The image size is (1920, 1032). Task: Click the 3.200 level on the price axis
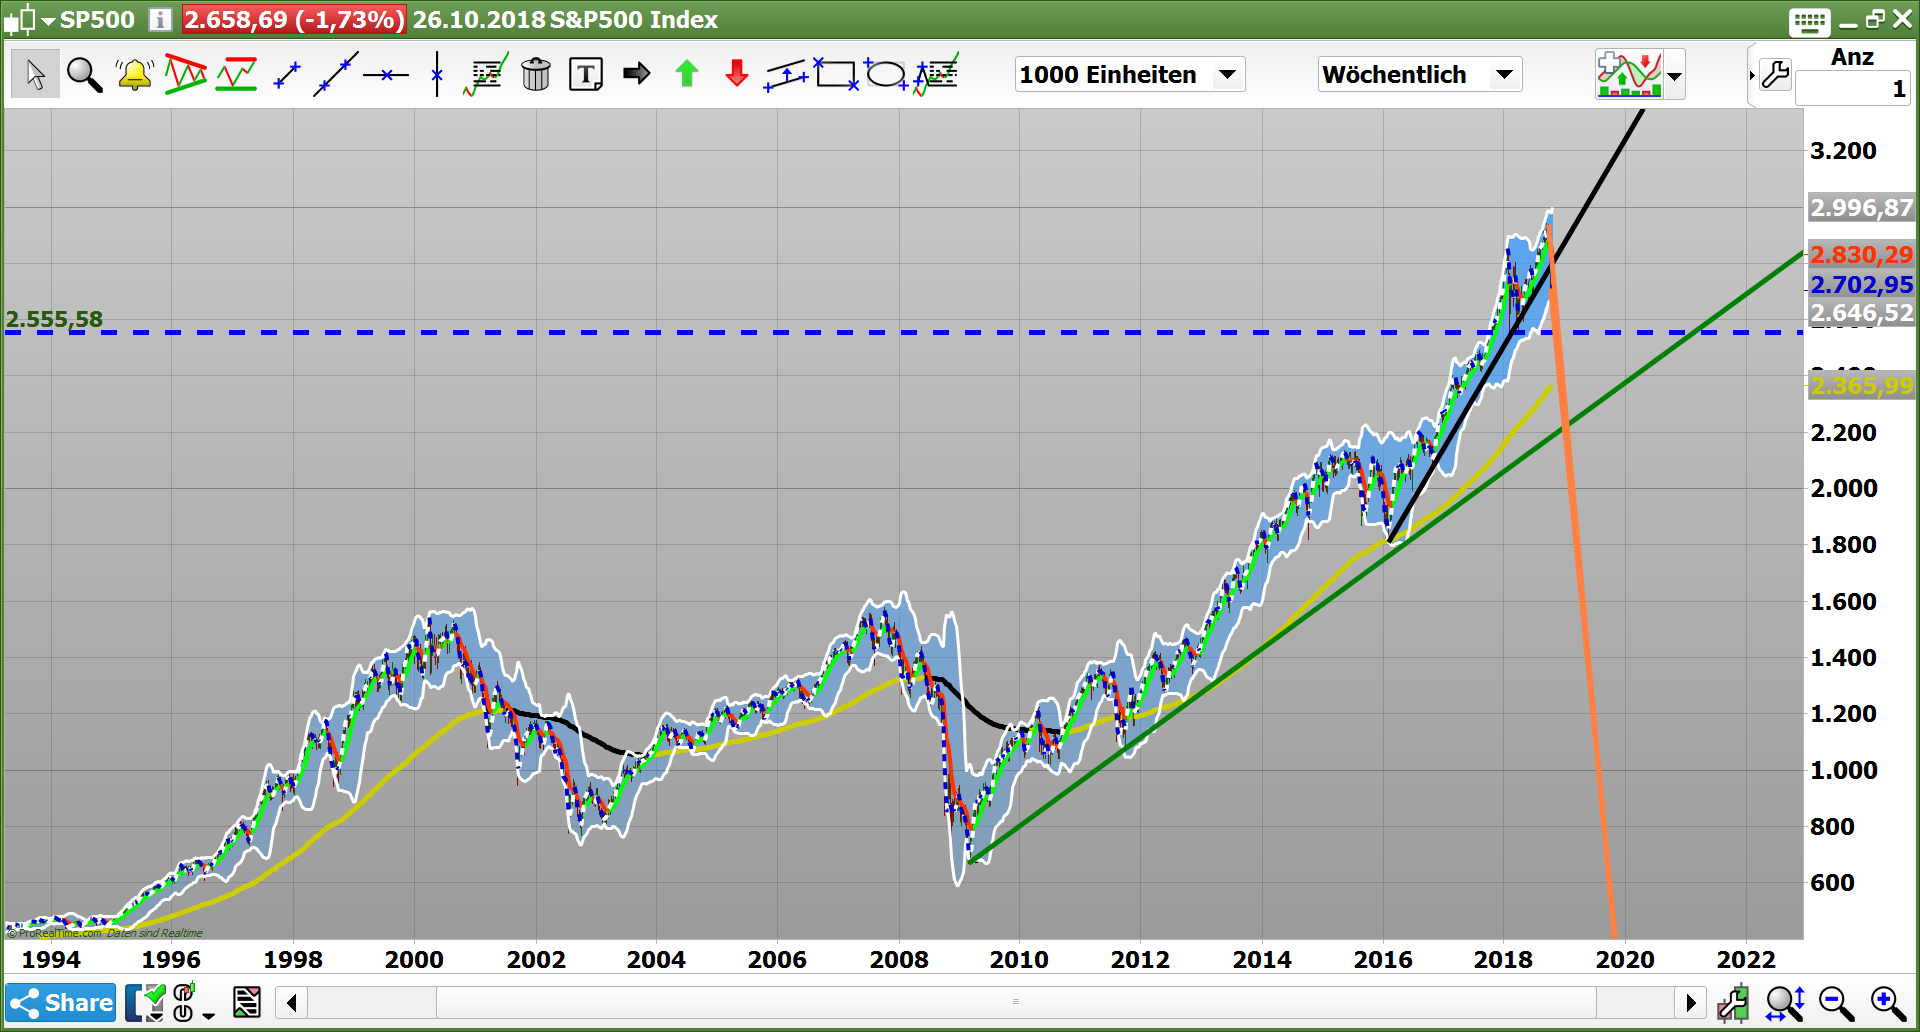1843,150
